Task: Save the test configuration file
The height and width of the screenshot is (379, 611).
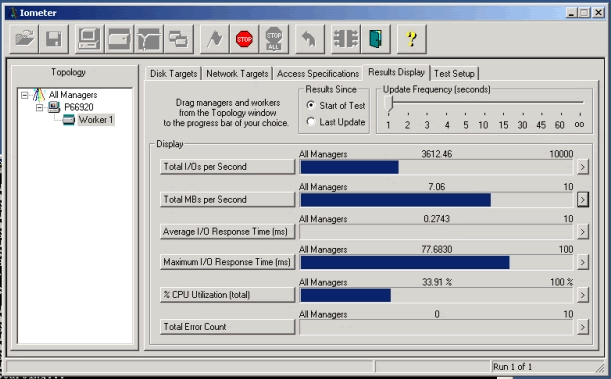Action: click(54, 39)
